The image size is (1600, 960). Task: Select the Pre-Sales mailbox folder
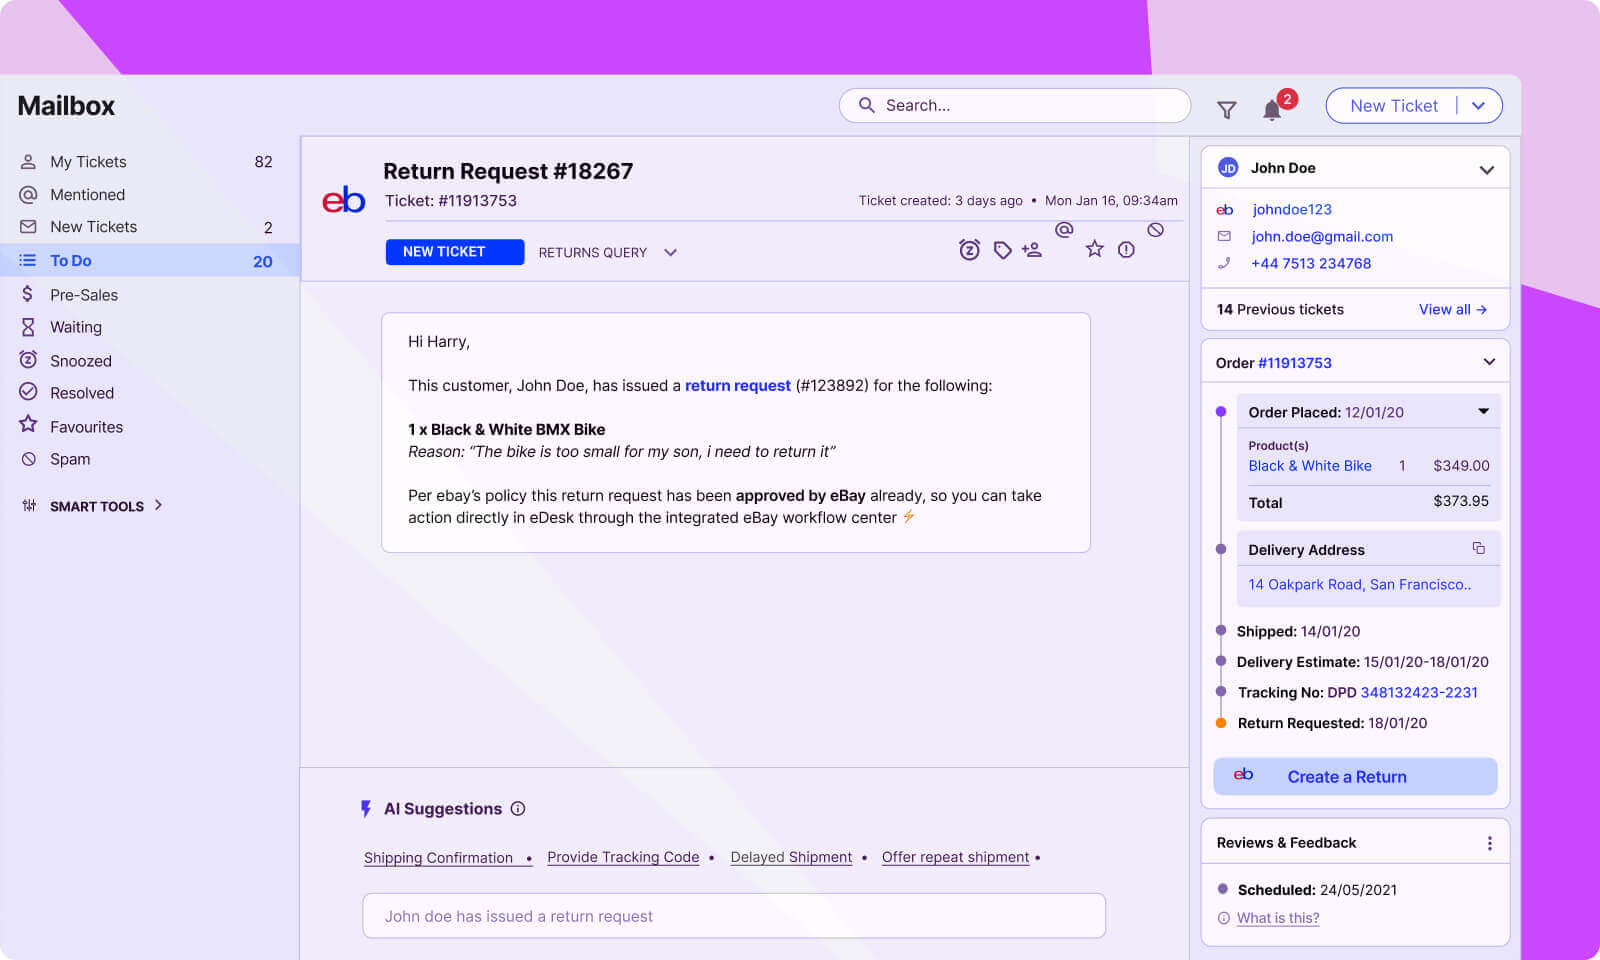coord(84,295)
